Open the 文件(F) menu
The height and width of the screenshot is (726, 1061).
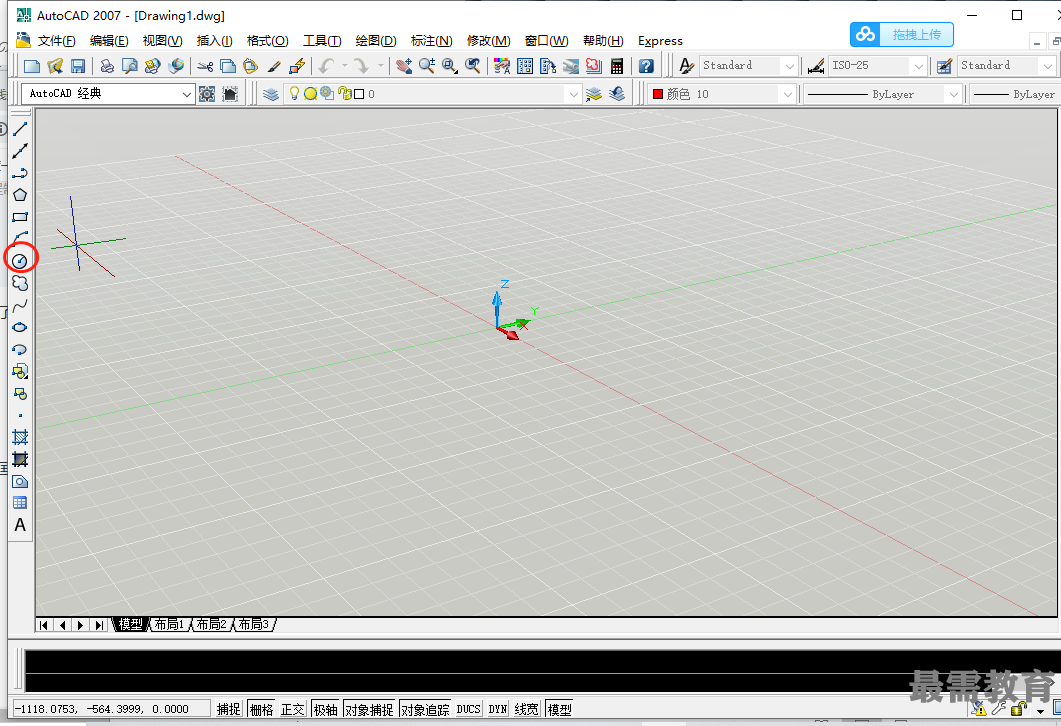click(56, 41)
